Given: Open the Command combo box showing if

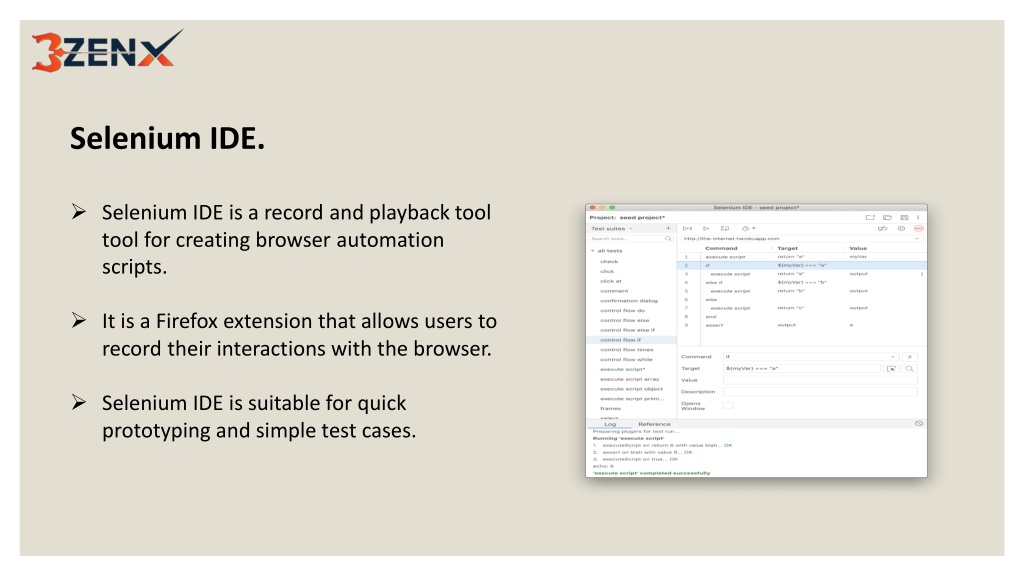Looking at the screenshot, I should [810, 357].
